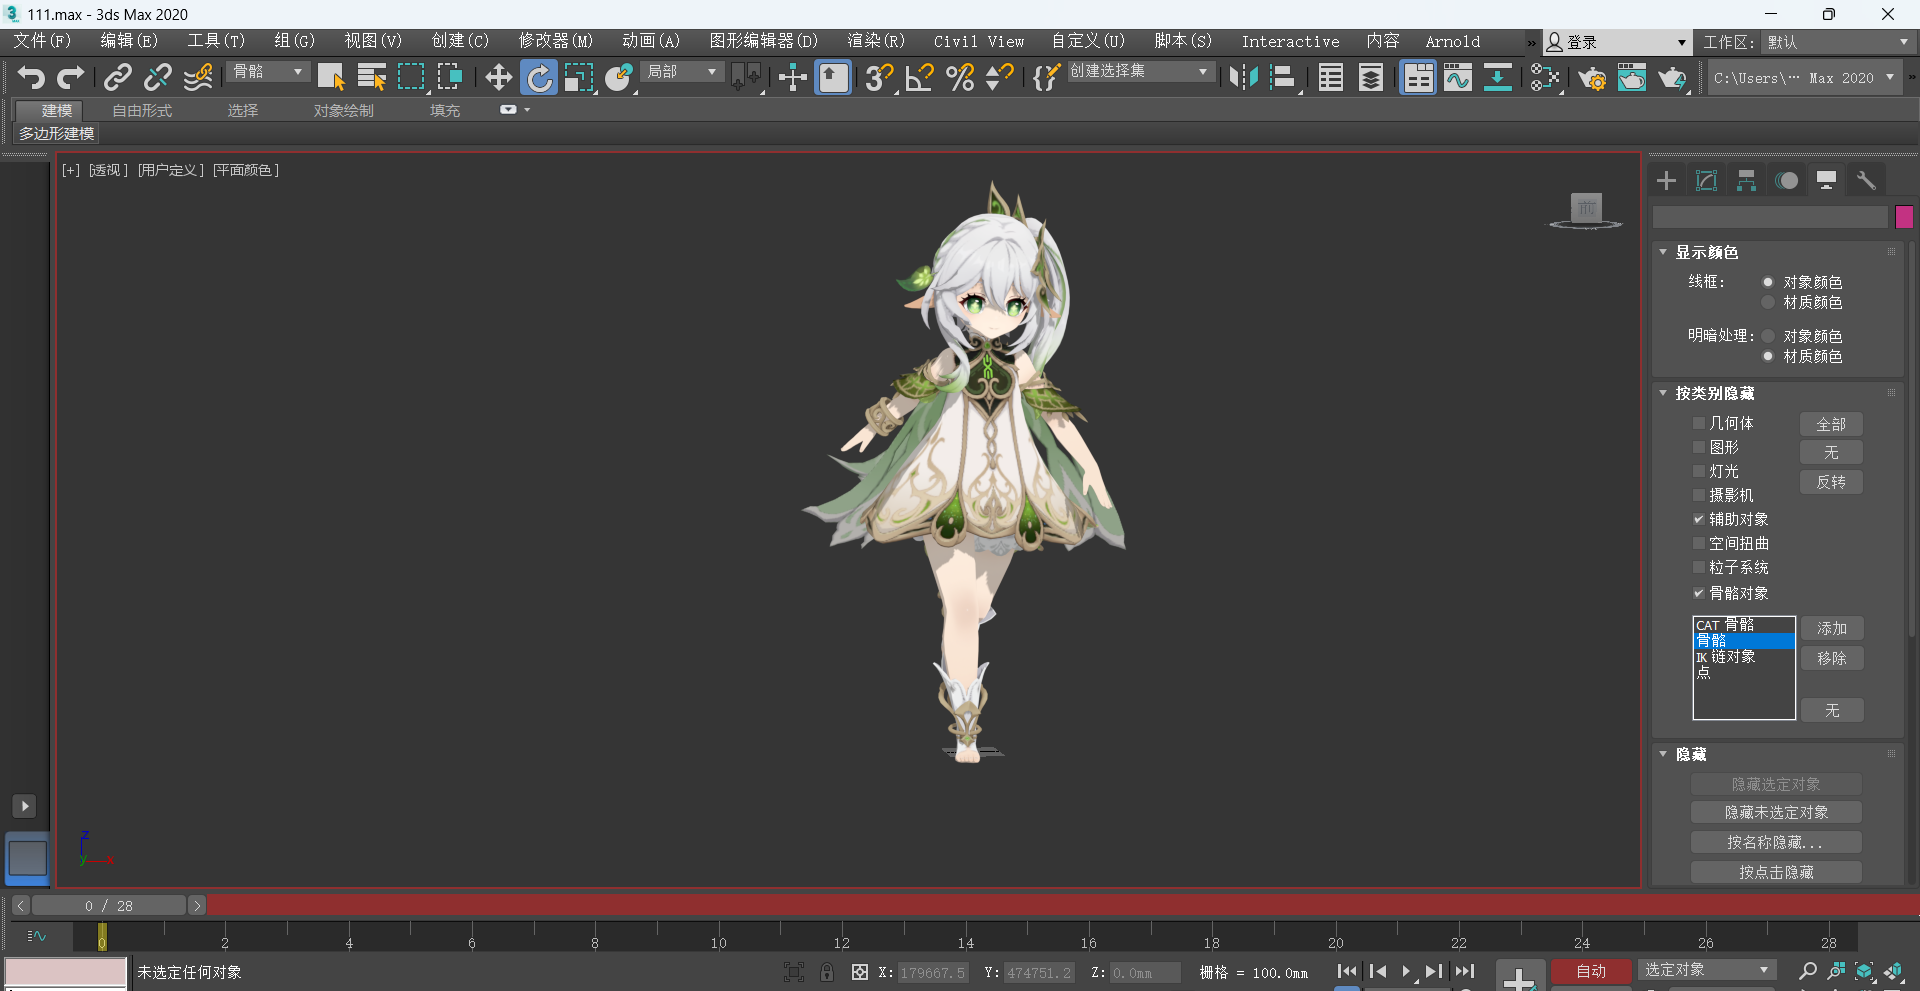This screenshot has height=991, width=1920.
Task: Check the 图形 hide checkbox
Action: 1698,447
